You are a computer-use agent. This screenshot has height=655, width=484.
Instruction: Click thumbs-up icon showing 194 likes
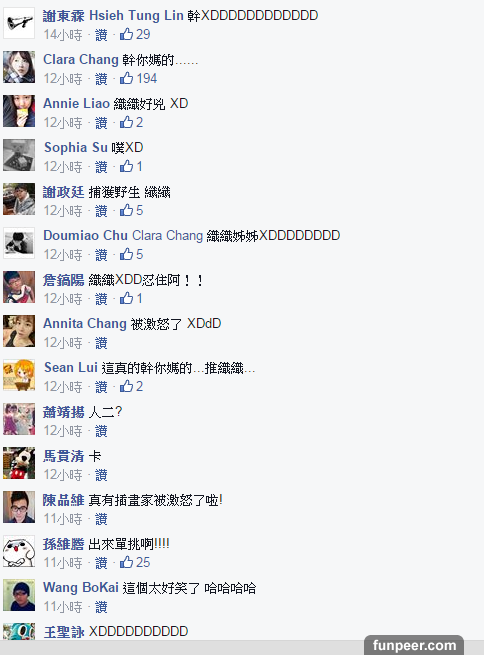(126, 78)
